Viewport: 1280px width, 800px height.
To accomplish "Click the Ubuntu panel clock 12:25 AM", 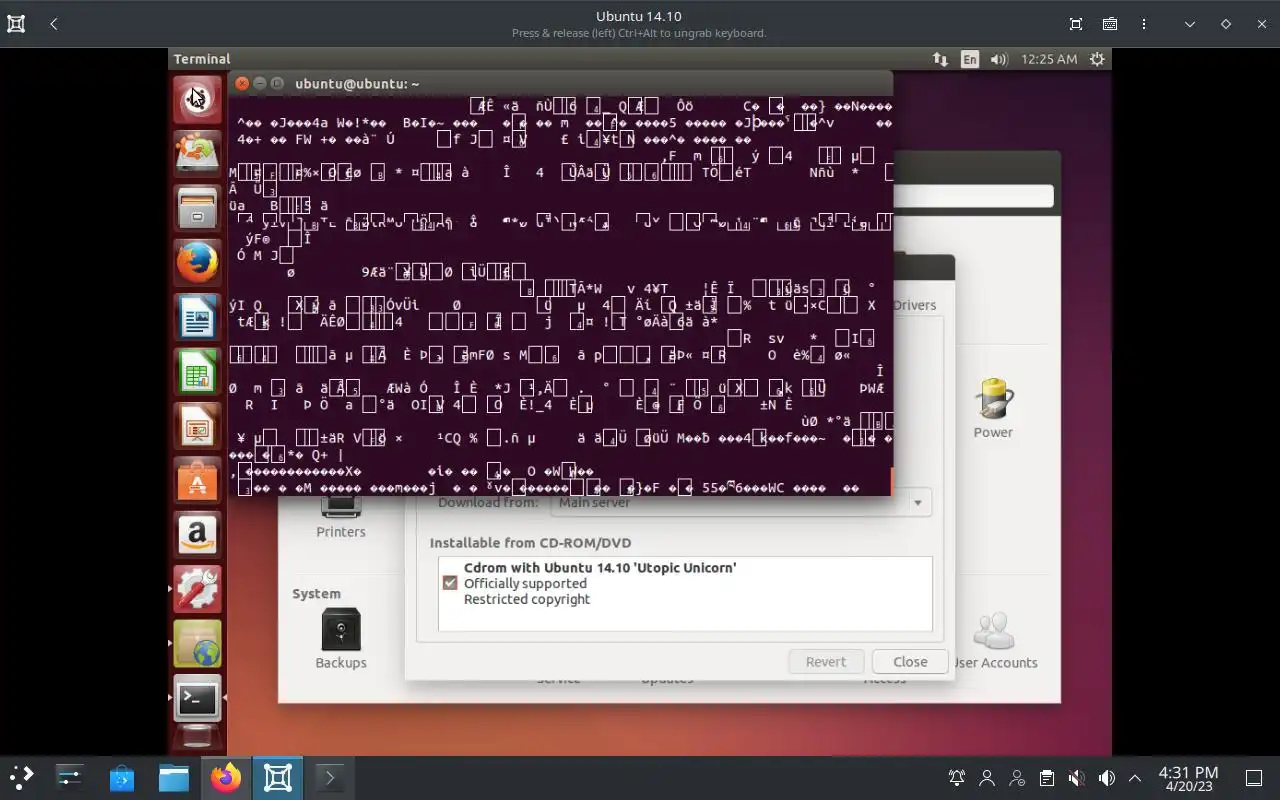I will (x=1049, y=59).
